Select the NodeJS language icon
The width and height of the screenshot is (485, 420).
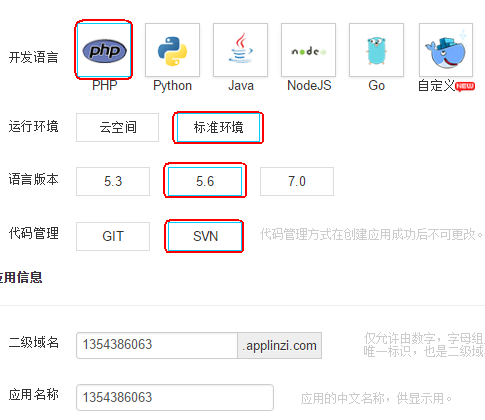point(308,50)
